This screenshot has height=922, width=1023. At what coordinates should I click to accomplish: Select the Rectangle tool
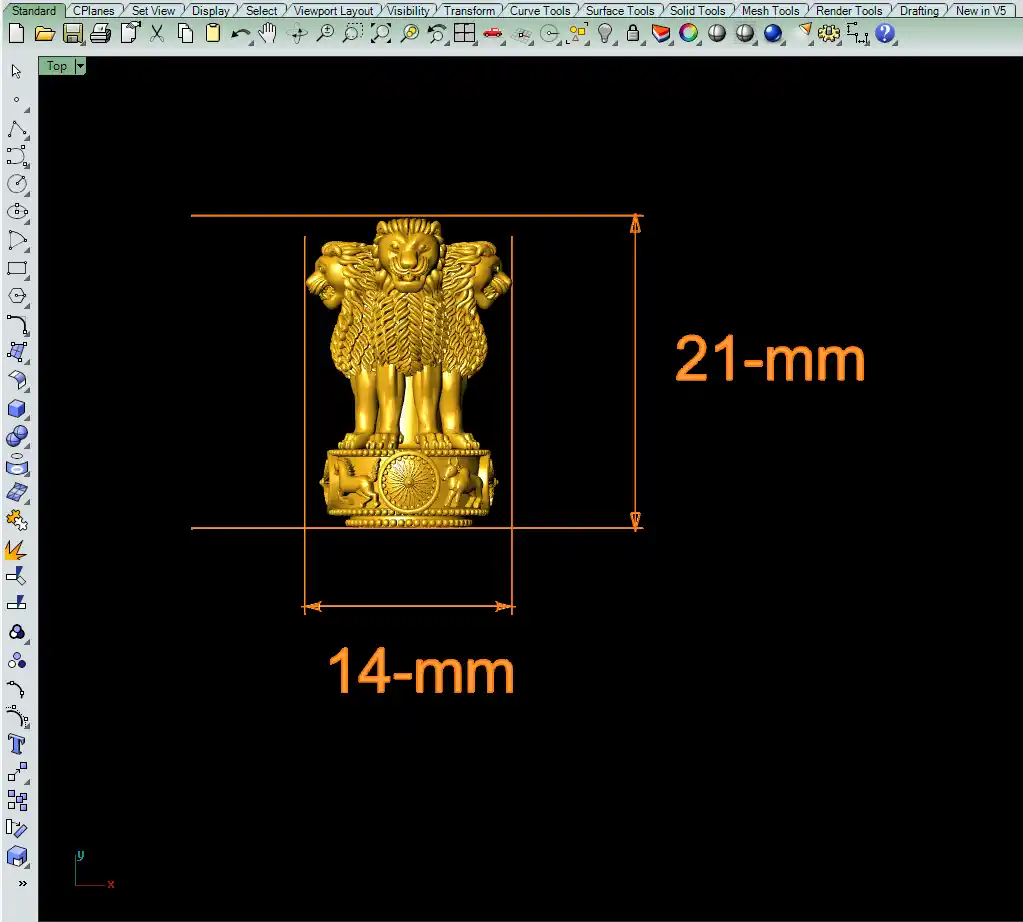pos(17,269)
